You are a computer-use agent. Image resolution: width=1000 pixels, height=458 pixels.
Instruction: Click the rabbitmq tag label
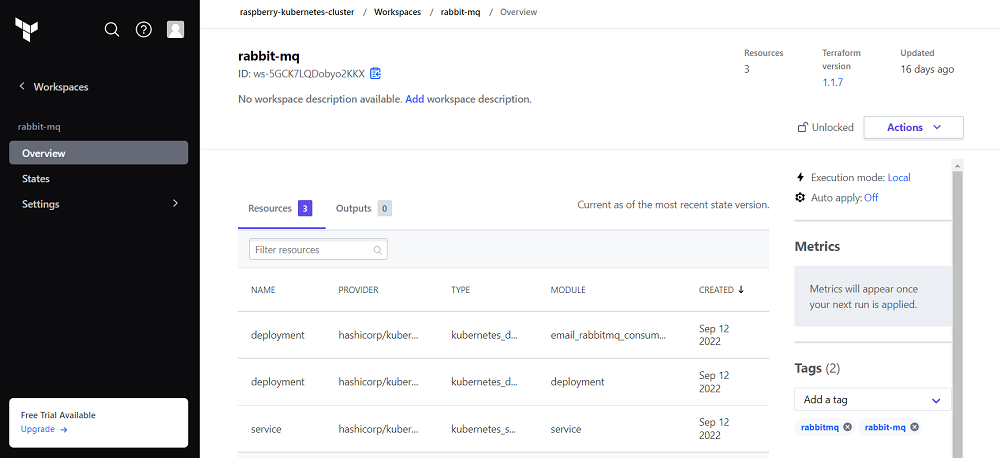click(820, 427)
